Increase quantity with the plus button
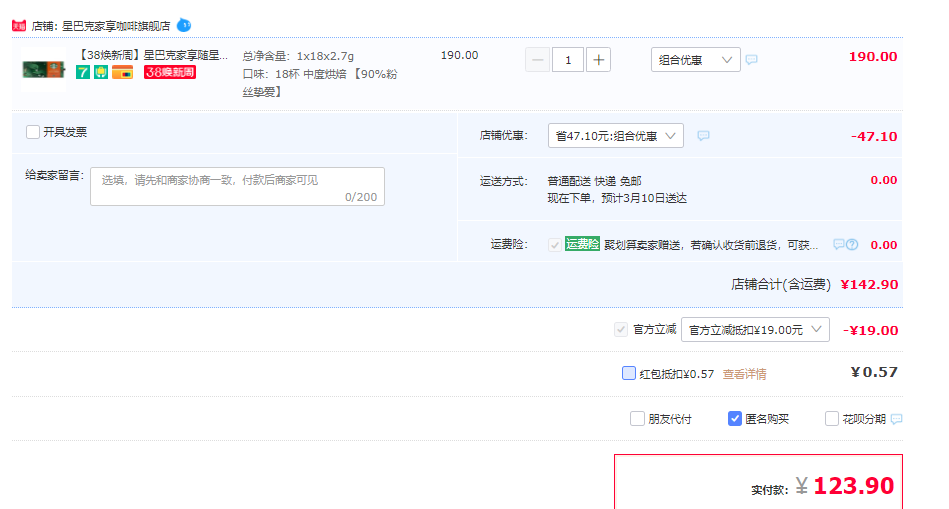This screenshot has width=949, height=509. pos(598,60)
